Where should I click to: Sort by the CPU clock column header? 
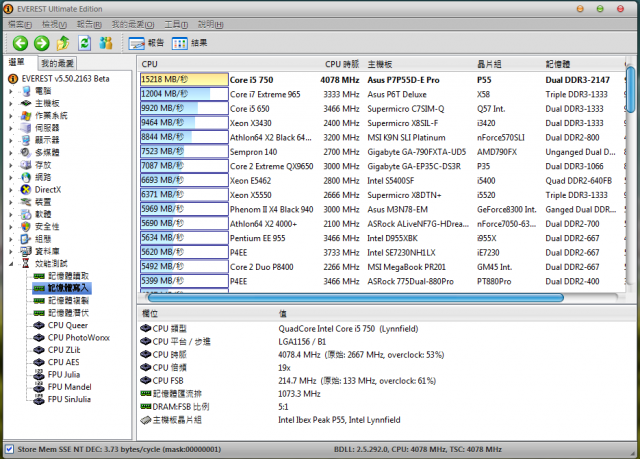[x=342, y=64]
